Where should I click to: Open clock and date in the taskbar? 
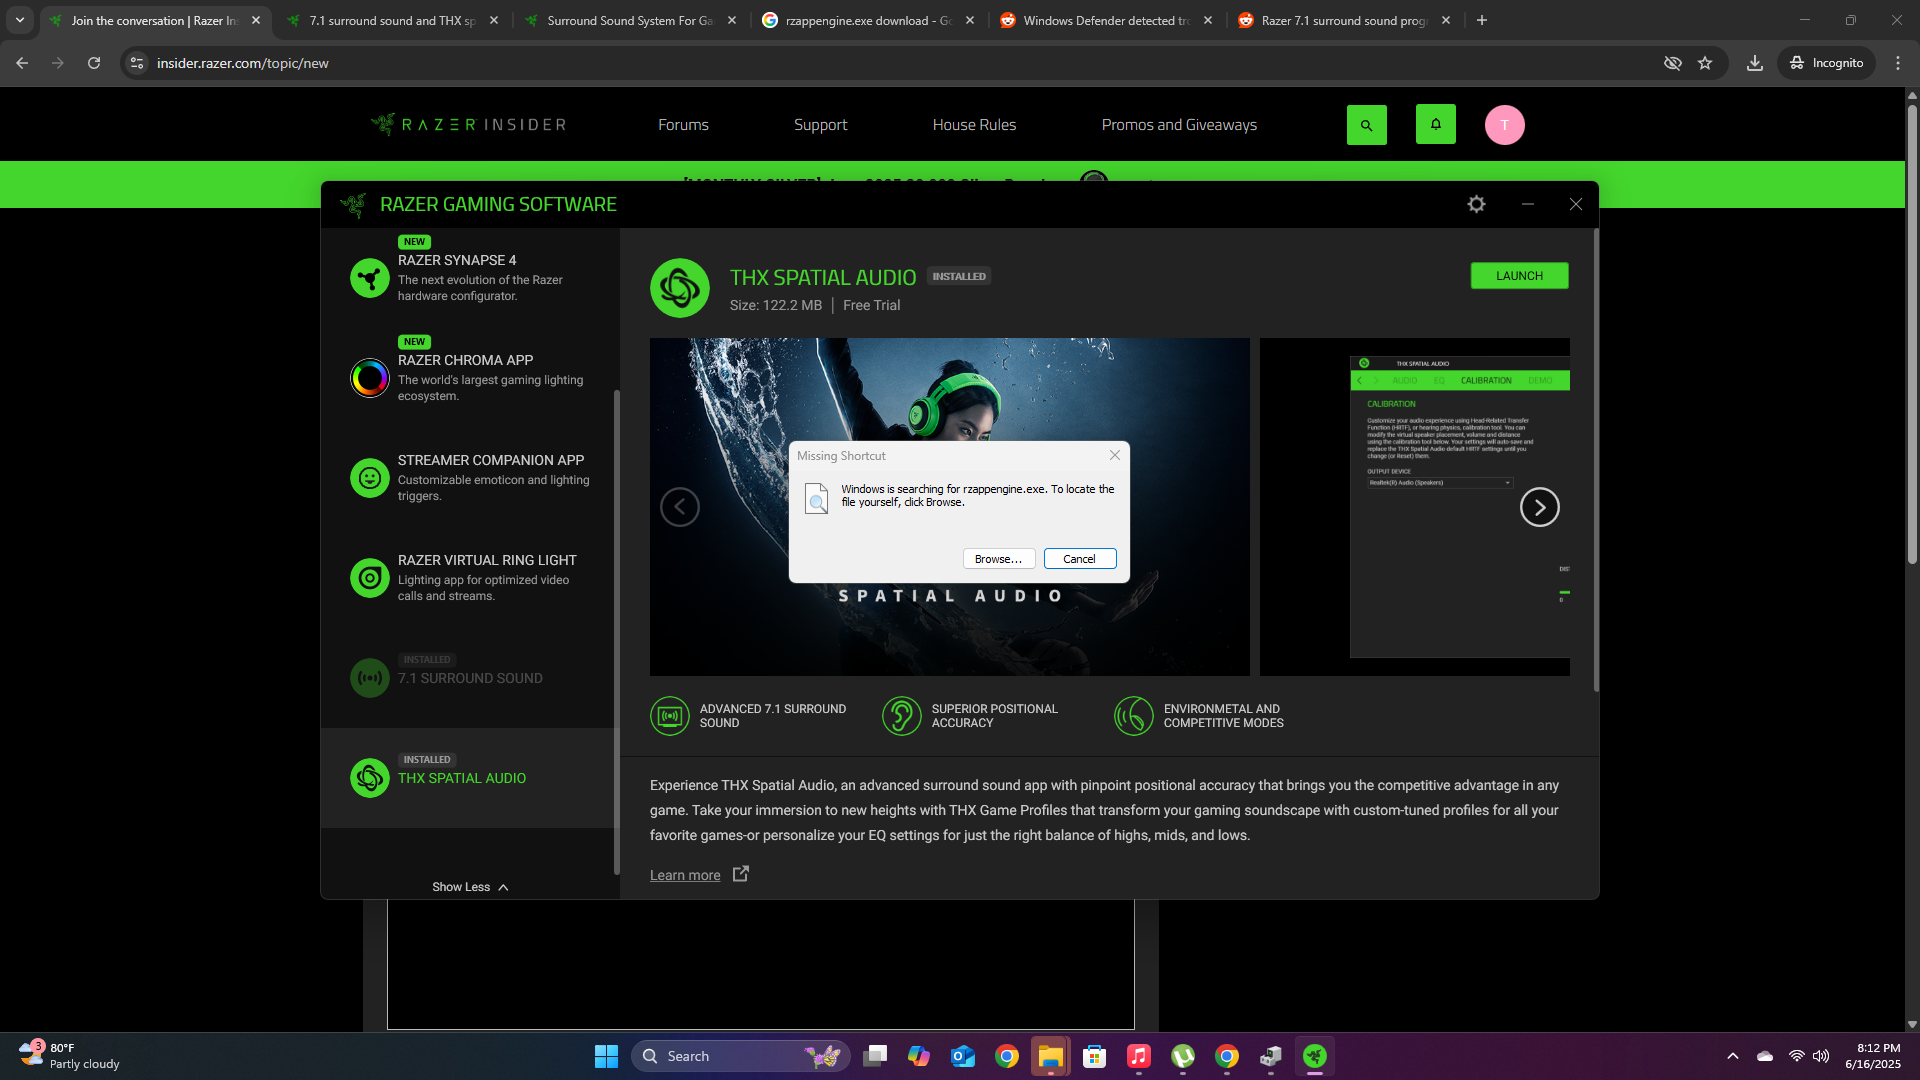pyautogui.click(x=1873, y=1056)
